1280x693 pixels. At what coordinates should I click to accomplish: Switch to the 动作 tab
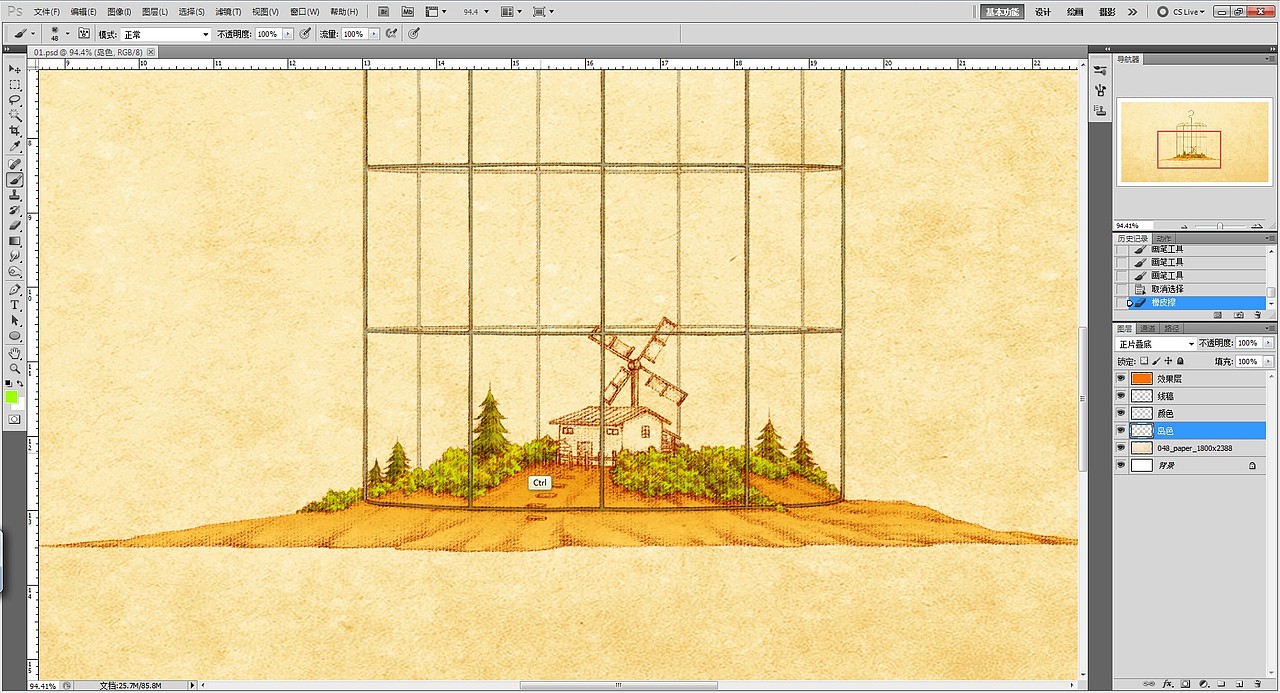(x=1164, y=239)
